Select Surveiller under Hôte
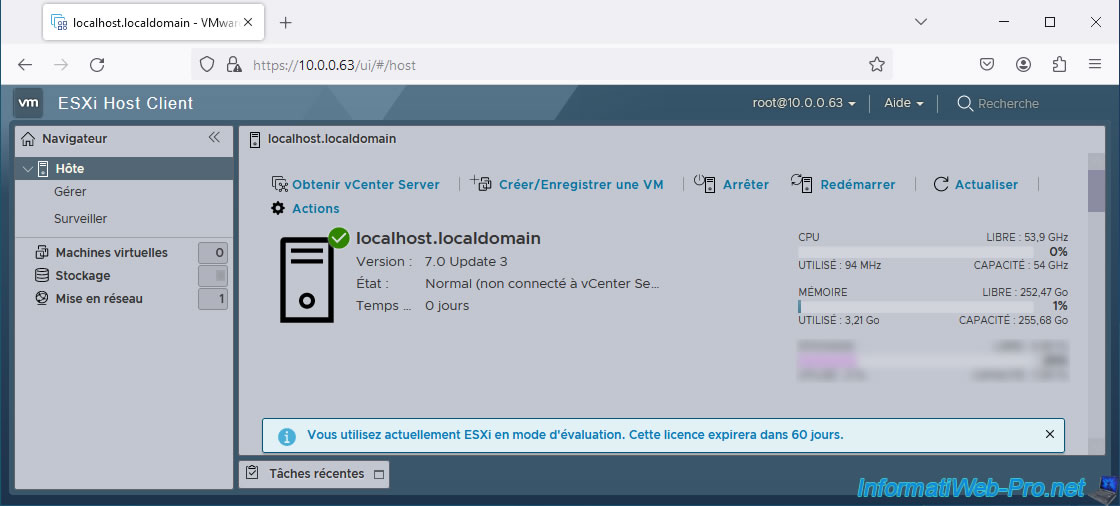Screen dimensions: 1120x506 coord(80,218)
